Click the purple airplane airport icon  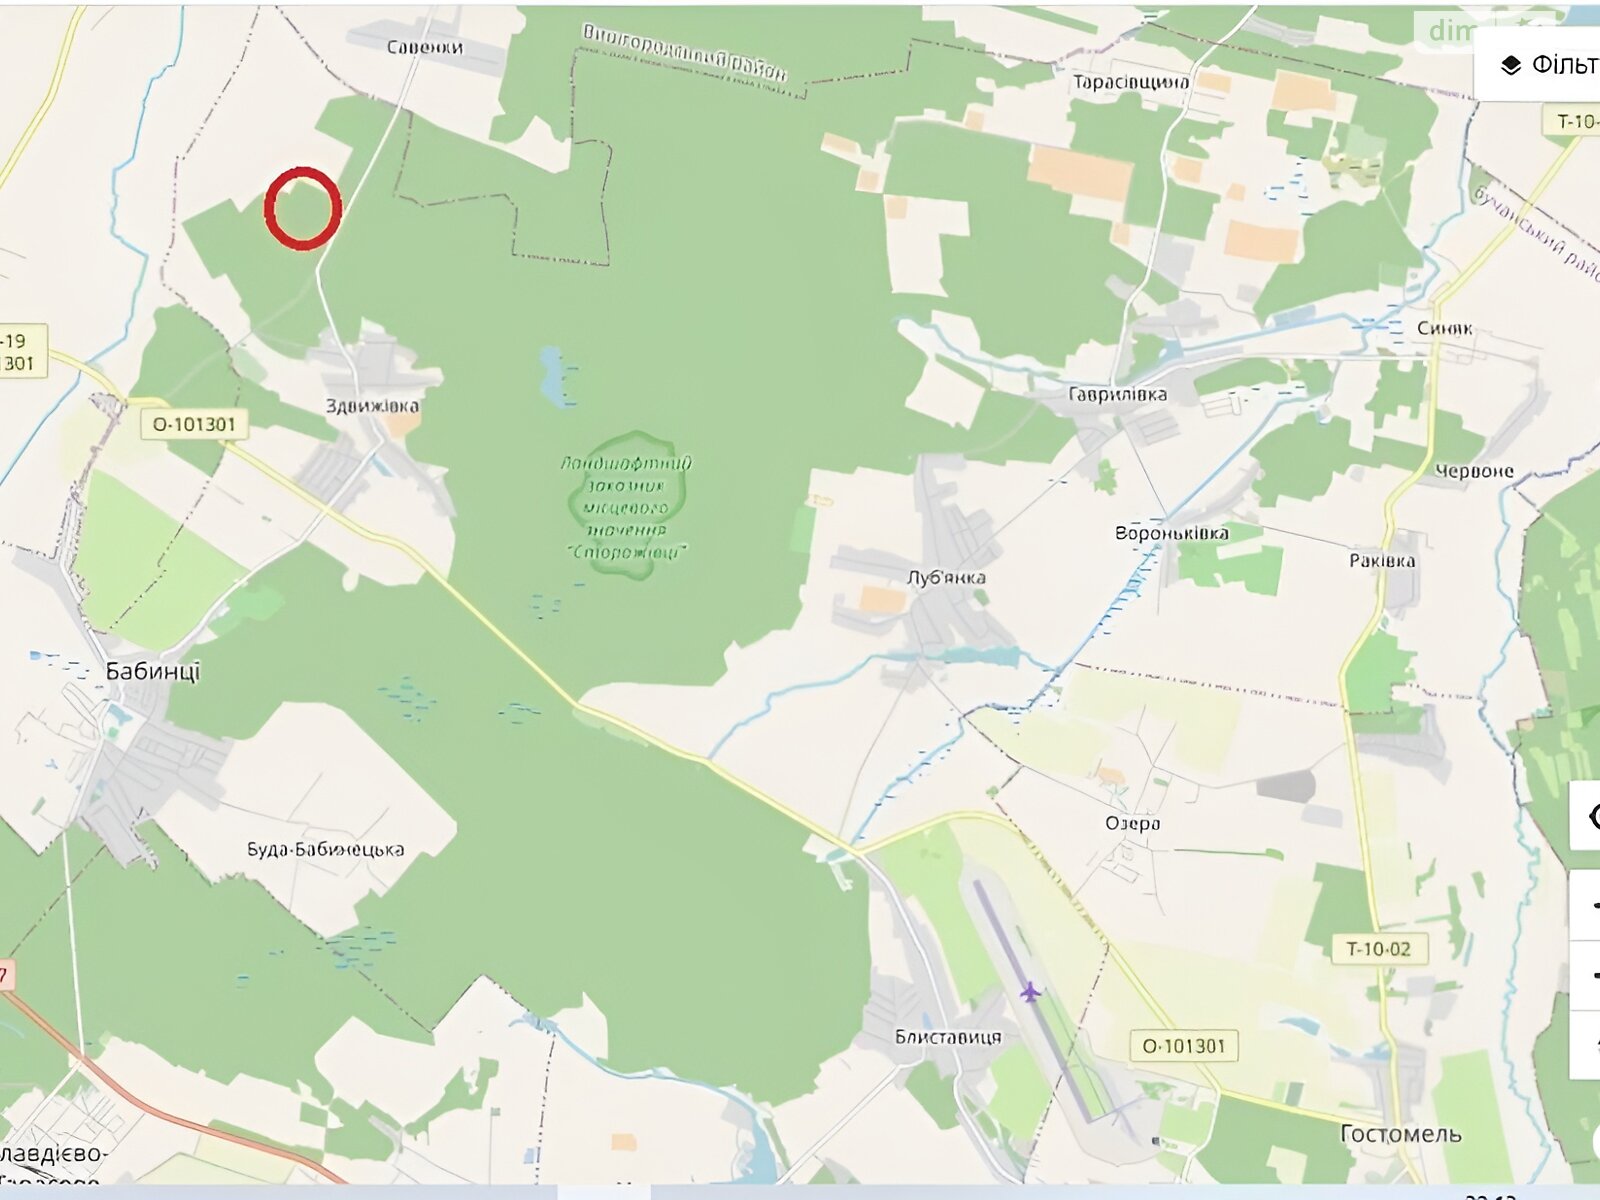1030,992
